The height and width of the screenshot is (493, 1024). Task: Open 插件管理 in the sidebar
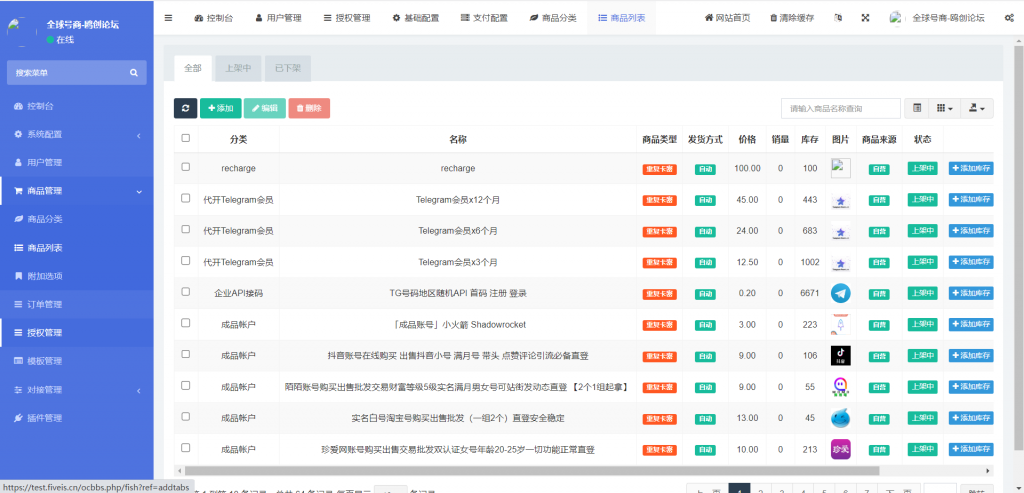point(76,418)
